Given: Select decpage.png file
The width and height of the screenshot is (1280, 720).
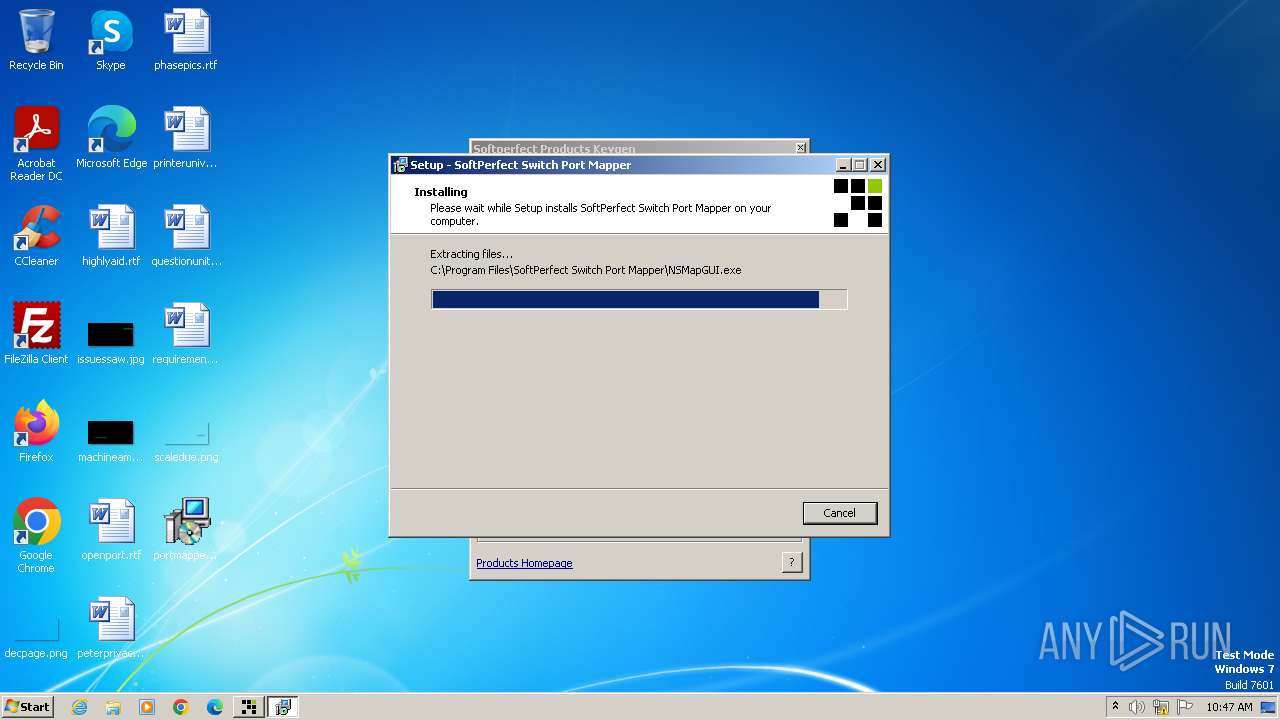Looking at the screenshot, I should [x=36, y=638].
